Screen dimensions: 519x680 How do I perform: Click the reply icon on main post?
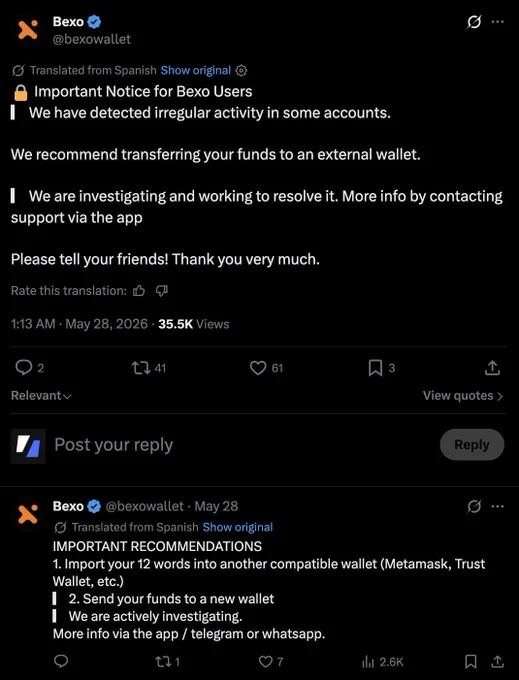[x=23, y=368]
